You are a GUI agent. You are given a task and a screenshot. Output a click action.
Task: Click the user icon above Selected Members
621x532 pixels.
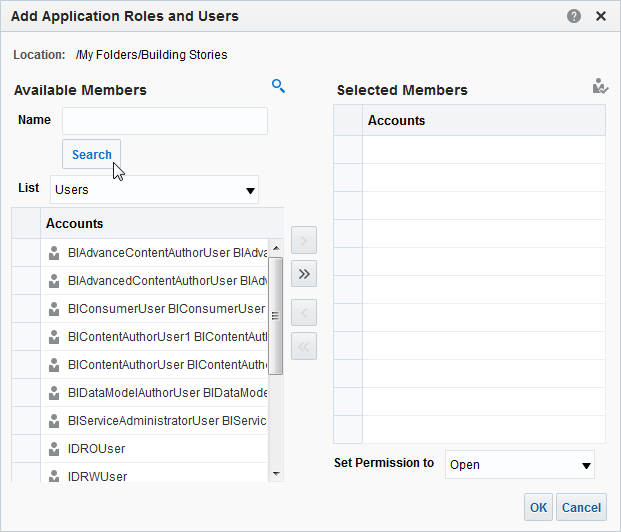click(600, 87)
